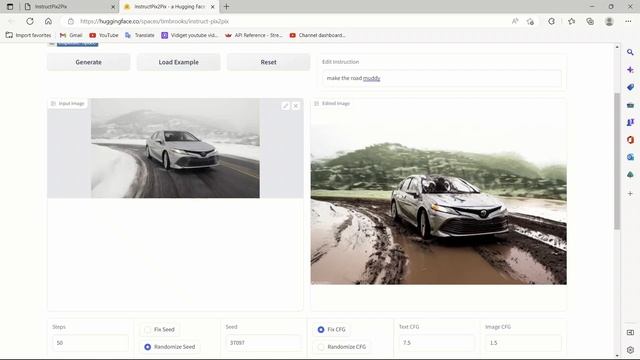
Task: Focus the Edit Instruction text field
Action: (x=442, y=78)
